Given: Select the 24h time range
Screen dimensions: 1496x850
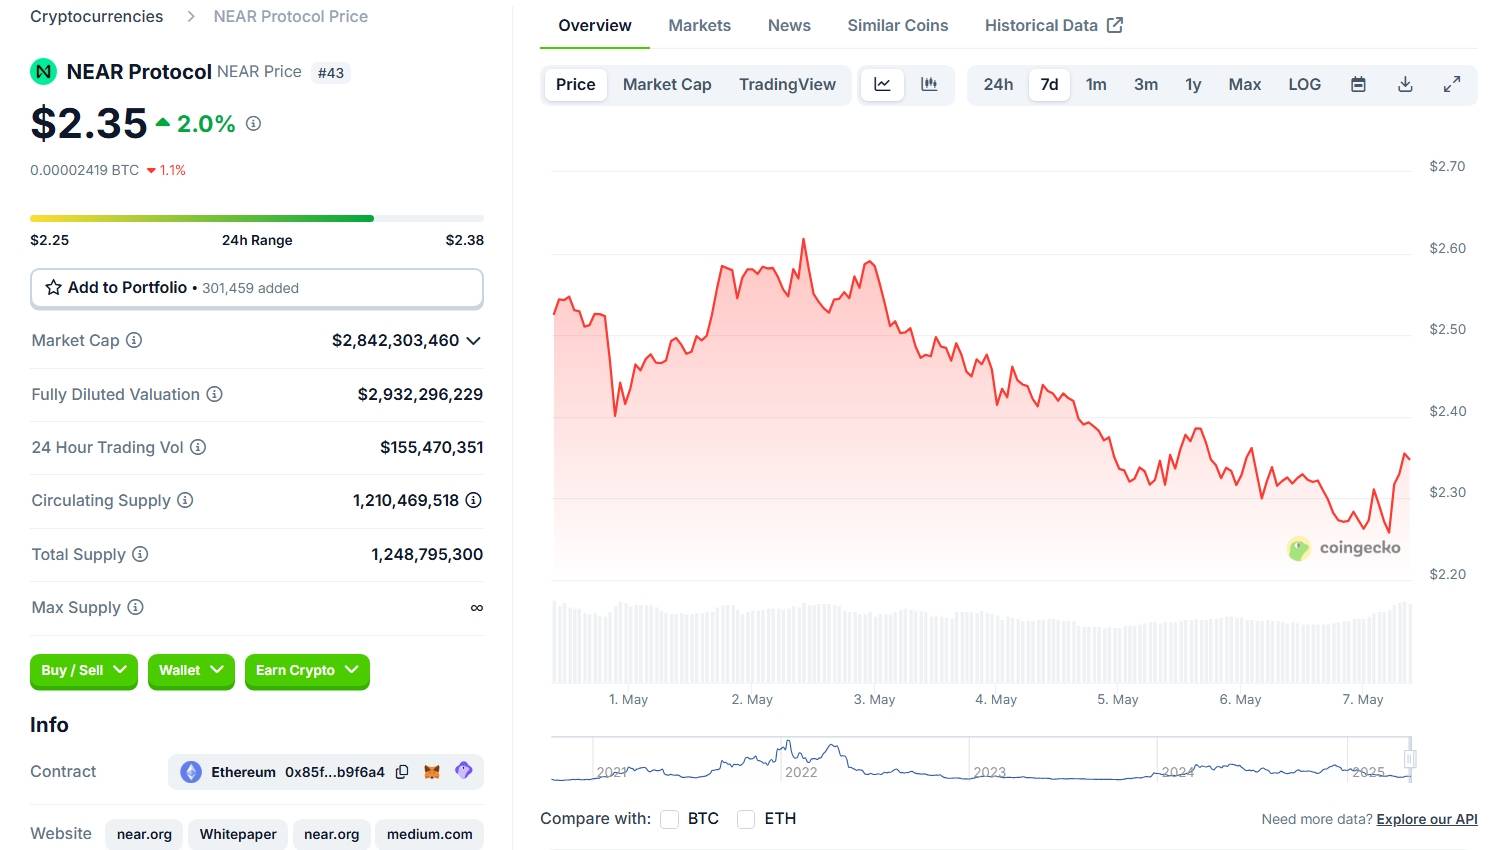Looking at the screenshot, I should [x=998, y=85].
